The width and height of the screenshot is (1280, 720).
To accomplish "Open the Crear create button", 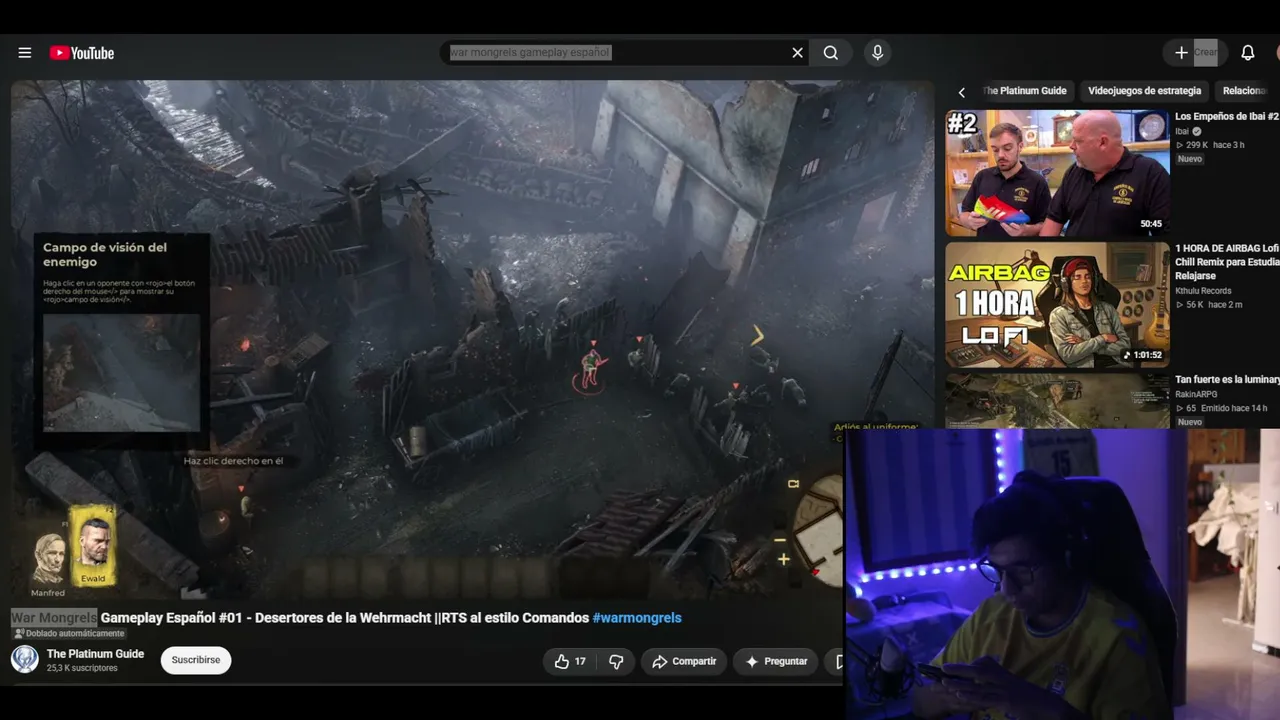I will 1195,53.
